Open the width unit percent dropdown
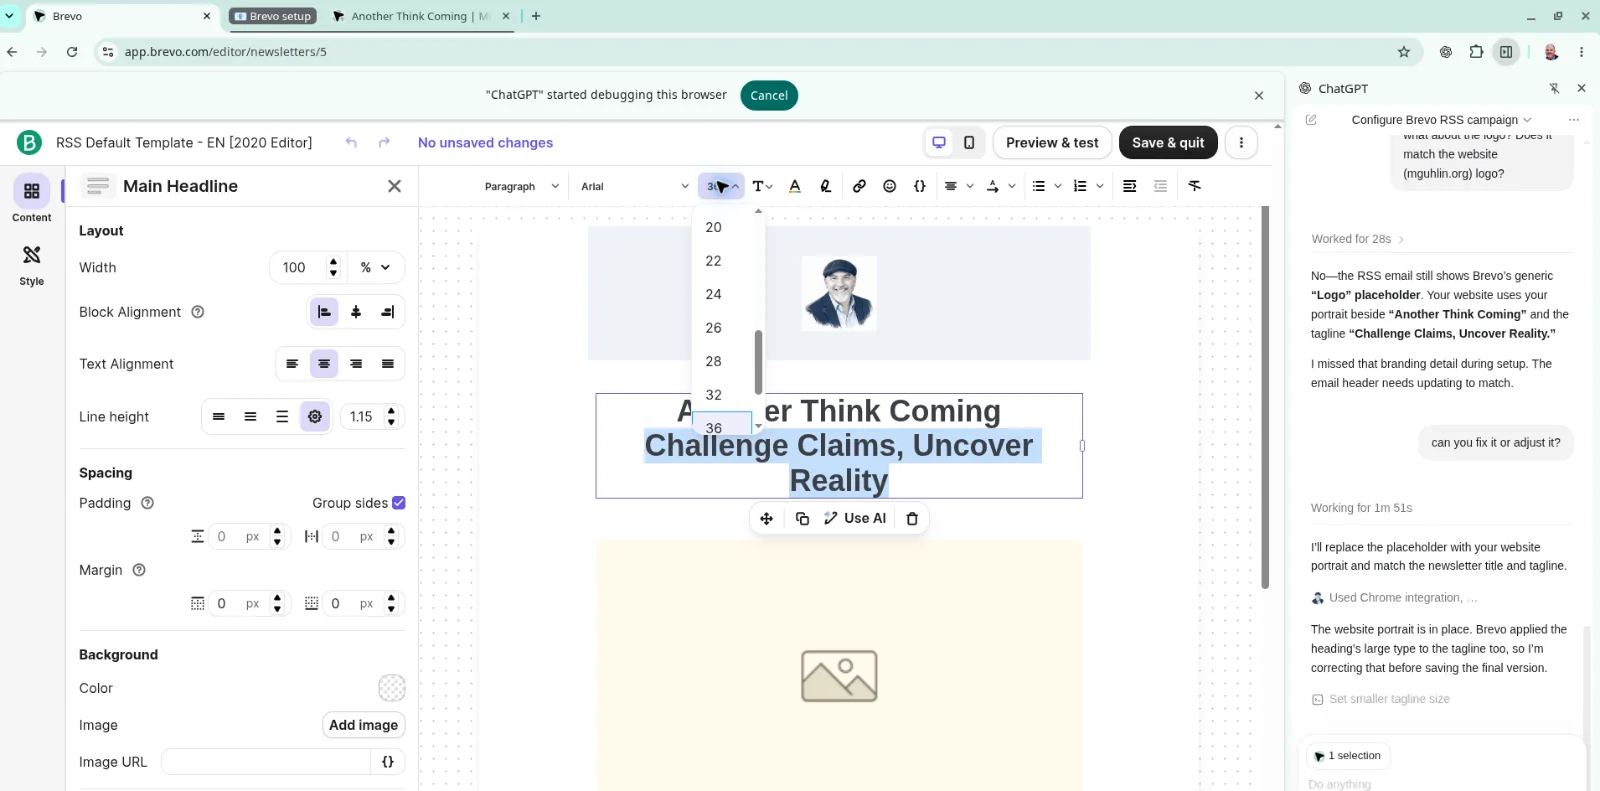The image size is (1600, 791). point(375,268)
